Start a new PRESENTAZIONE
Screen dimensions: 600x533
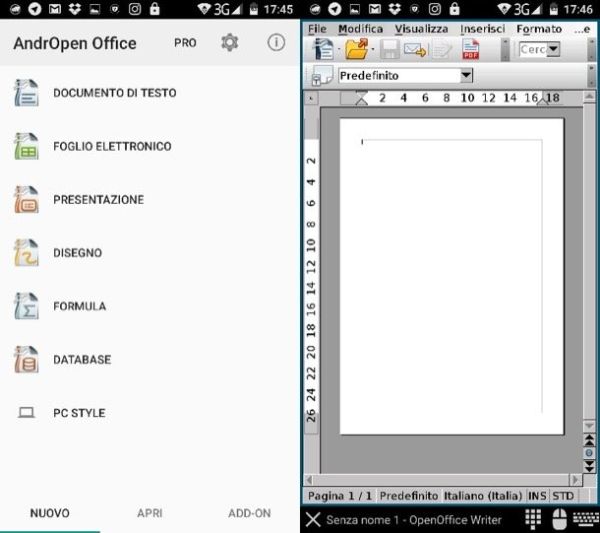pyautogui.click(x=98, y=199)
